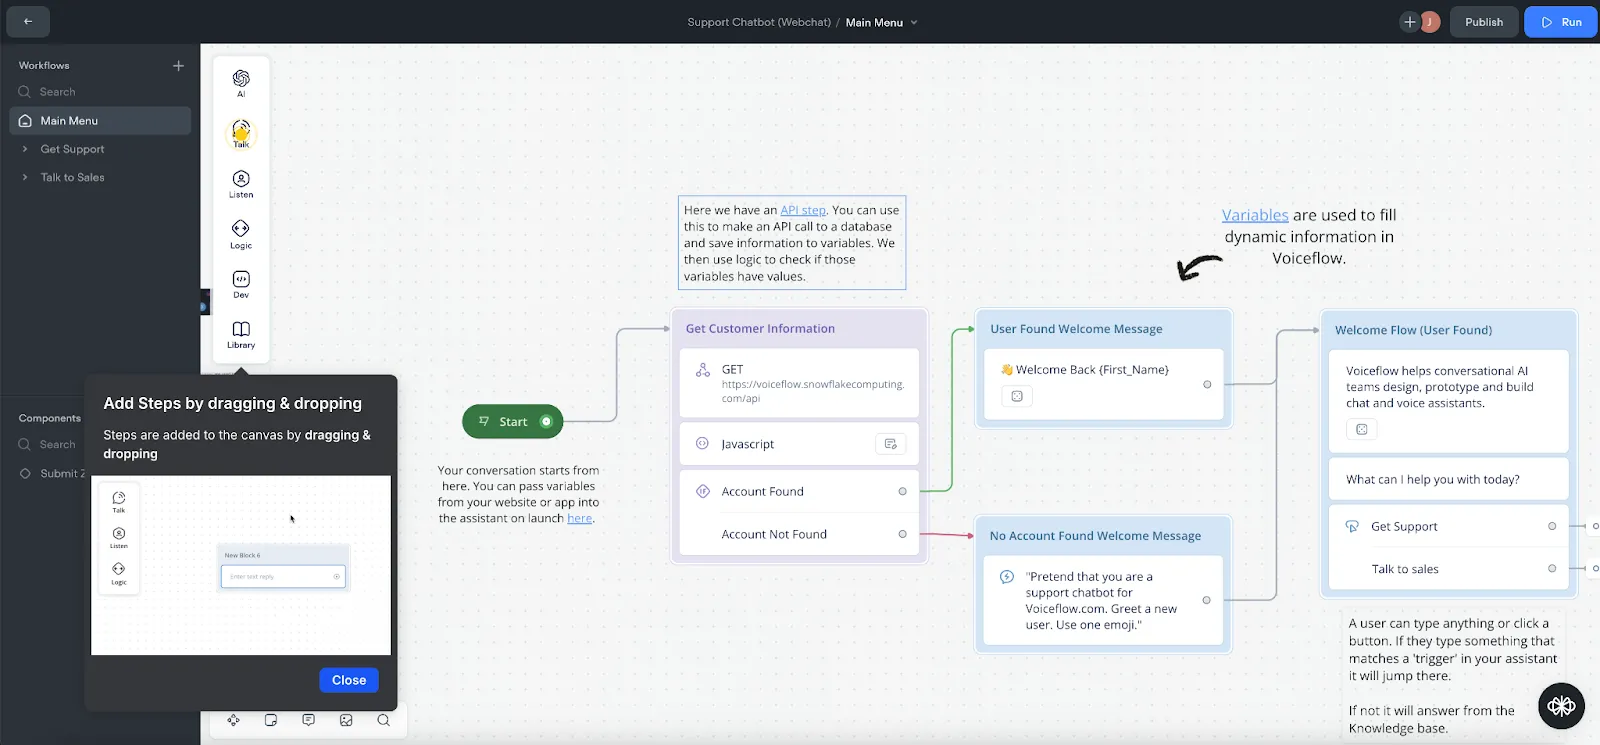Open canvas search via the magnifier icon

coord(383,720)
